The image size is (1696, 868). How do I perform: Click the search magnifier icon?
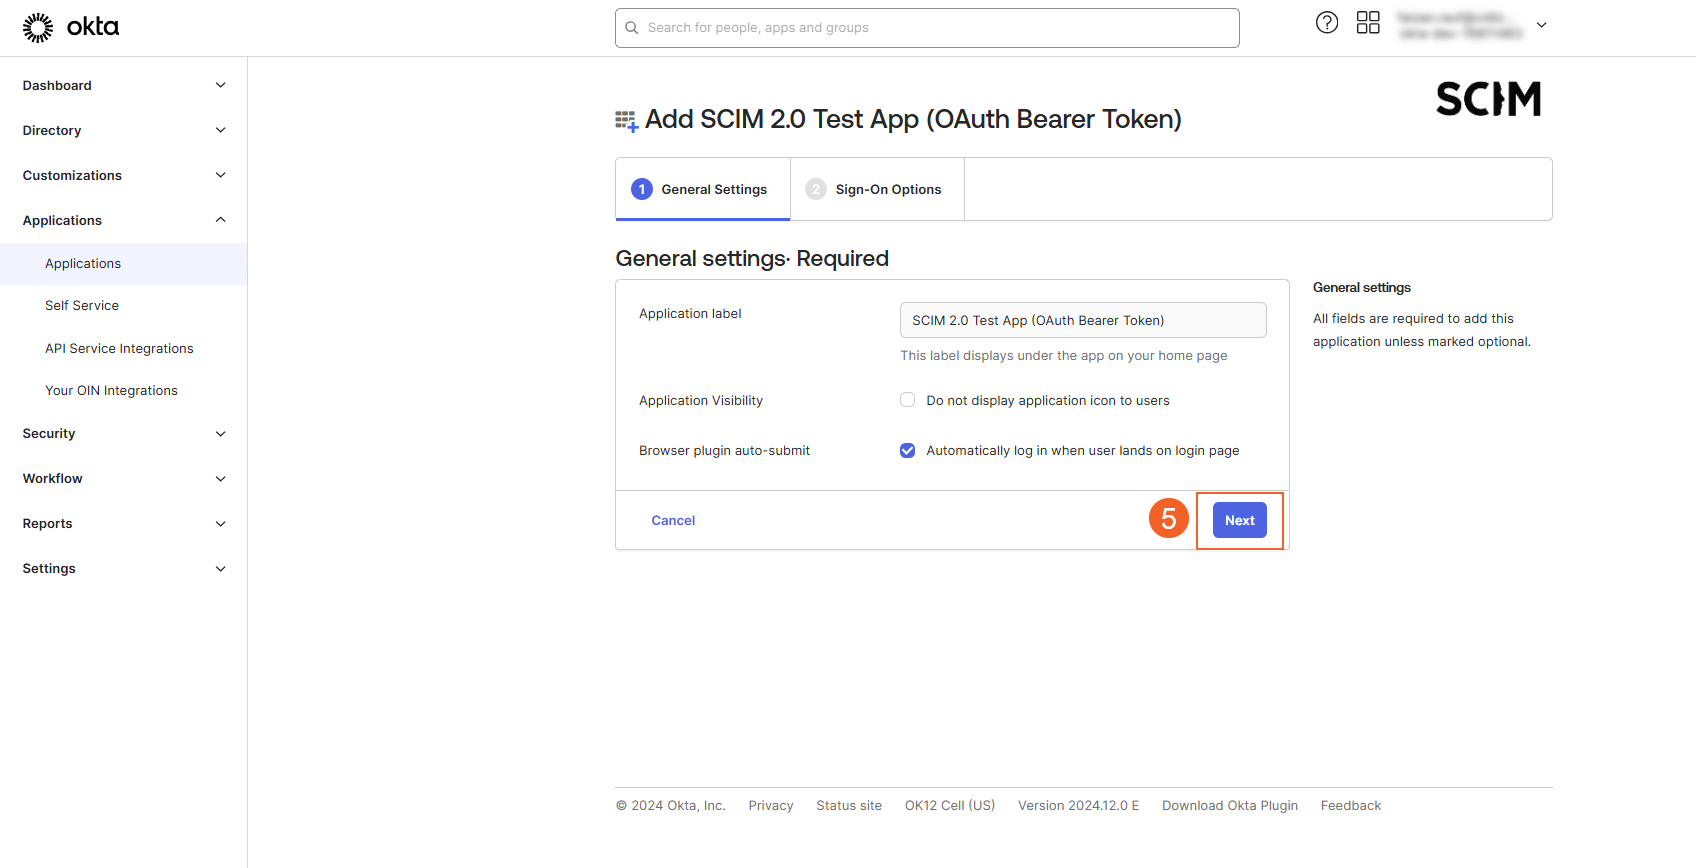(632, 28)
